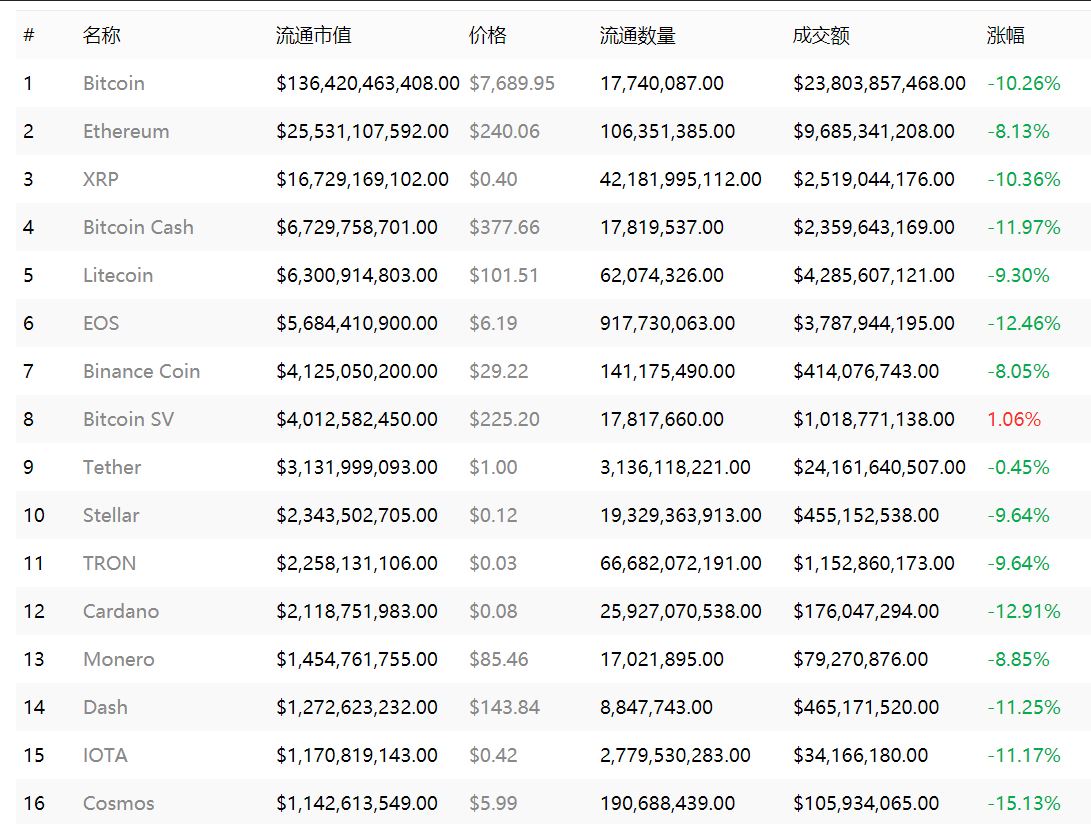The image size is (1091, 824).
Task: Sort by 流通市值 column header
Action: coord(313,35)
